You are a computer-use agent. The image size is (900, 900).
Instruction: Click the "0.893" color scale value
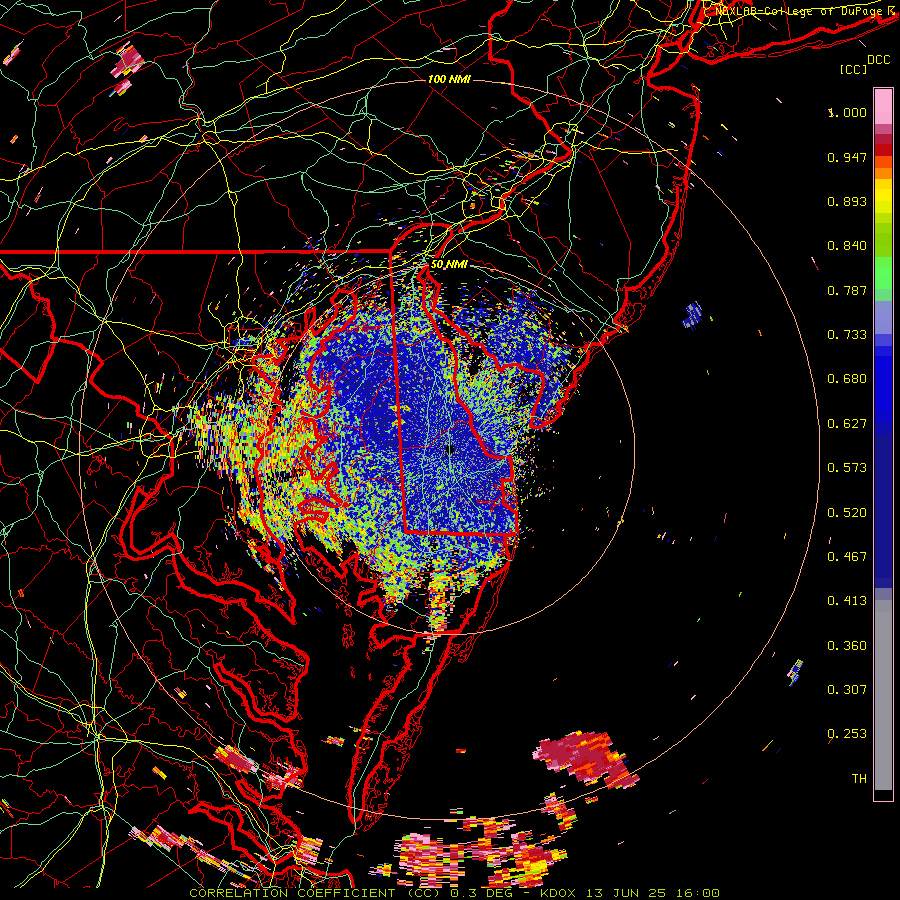(x=847, y=201)
